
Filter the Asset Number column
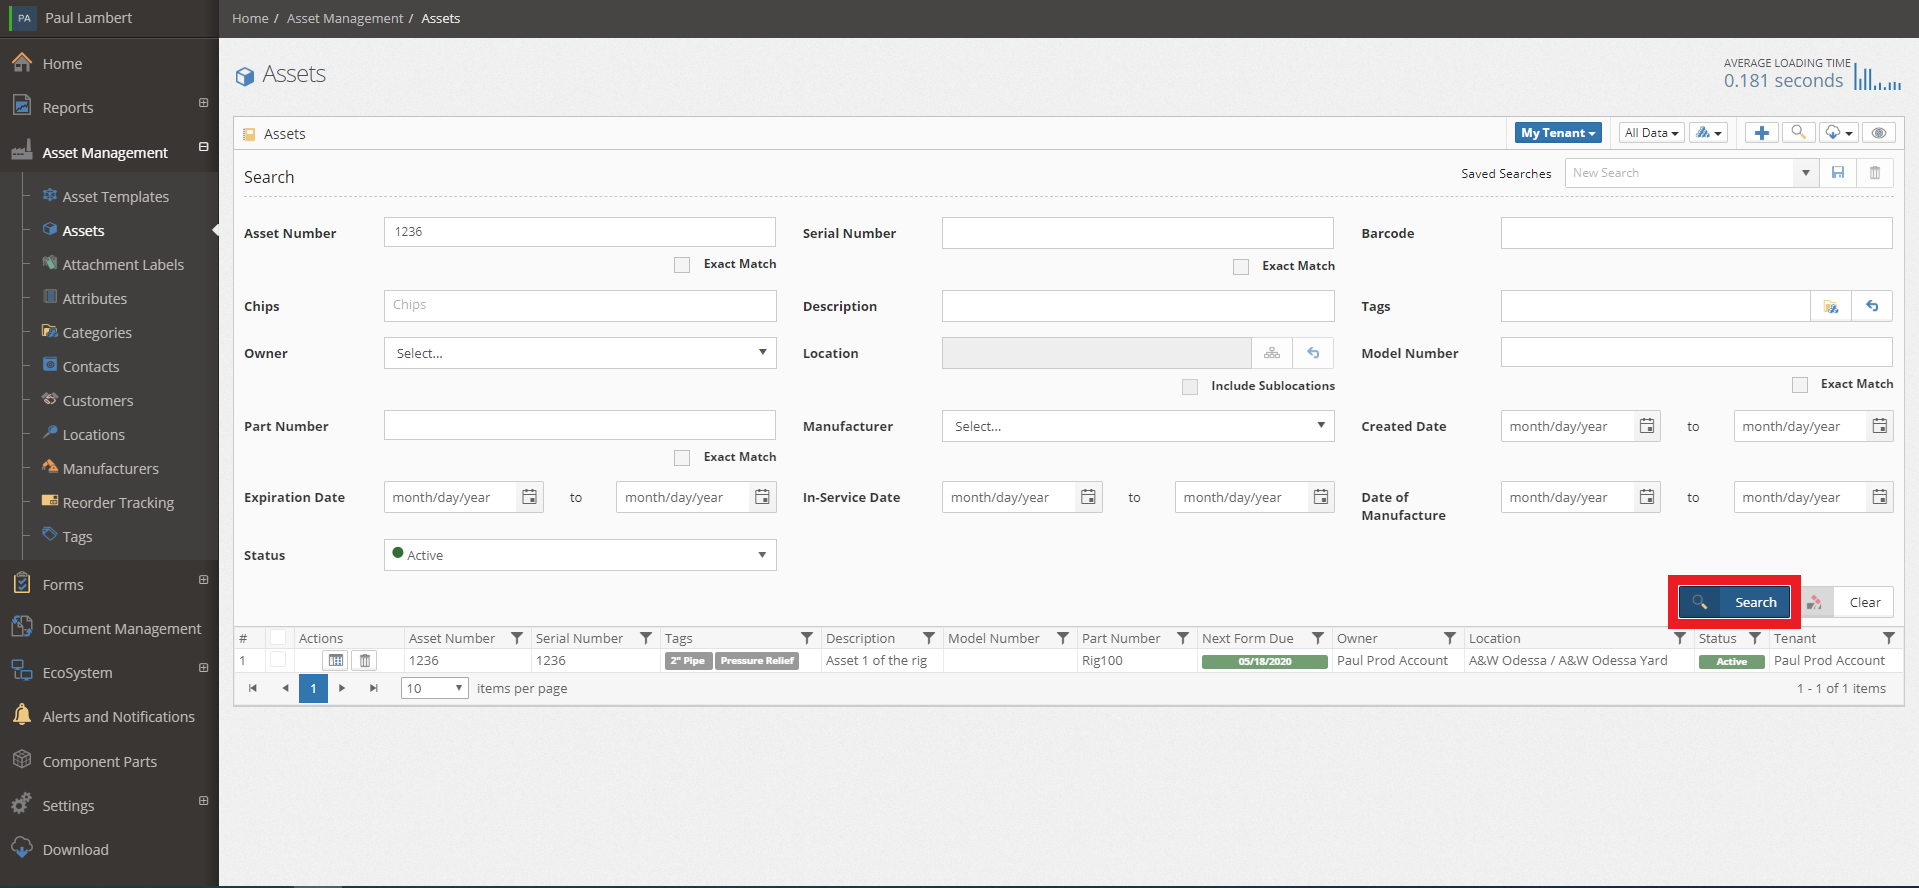click(517, 638)
